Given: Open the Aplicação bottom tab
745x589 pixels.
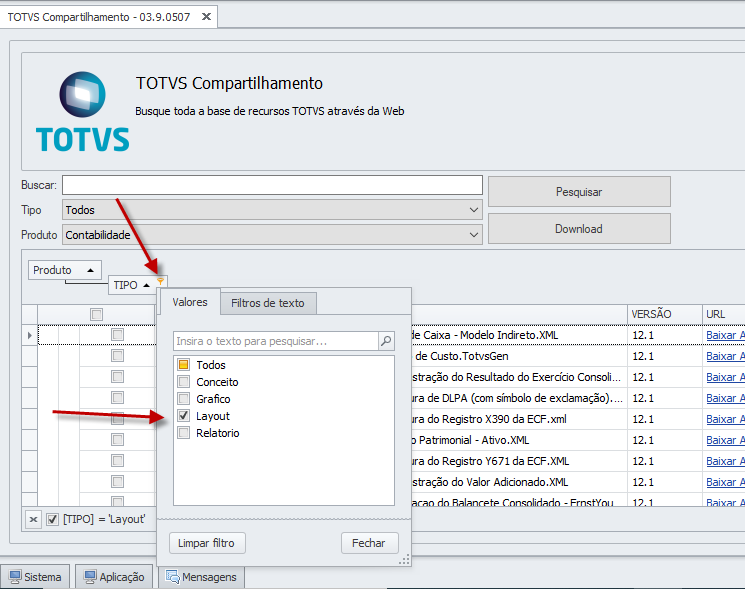Looking at the screenshot, I should (114, 577).
